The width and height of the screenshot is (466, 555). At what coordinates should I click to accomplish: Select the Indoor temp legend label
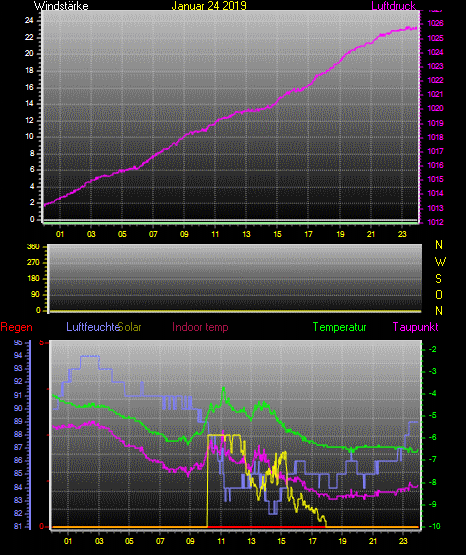point(200,327)
